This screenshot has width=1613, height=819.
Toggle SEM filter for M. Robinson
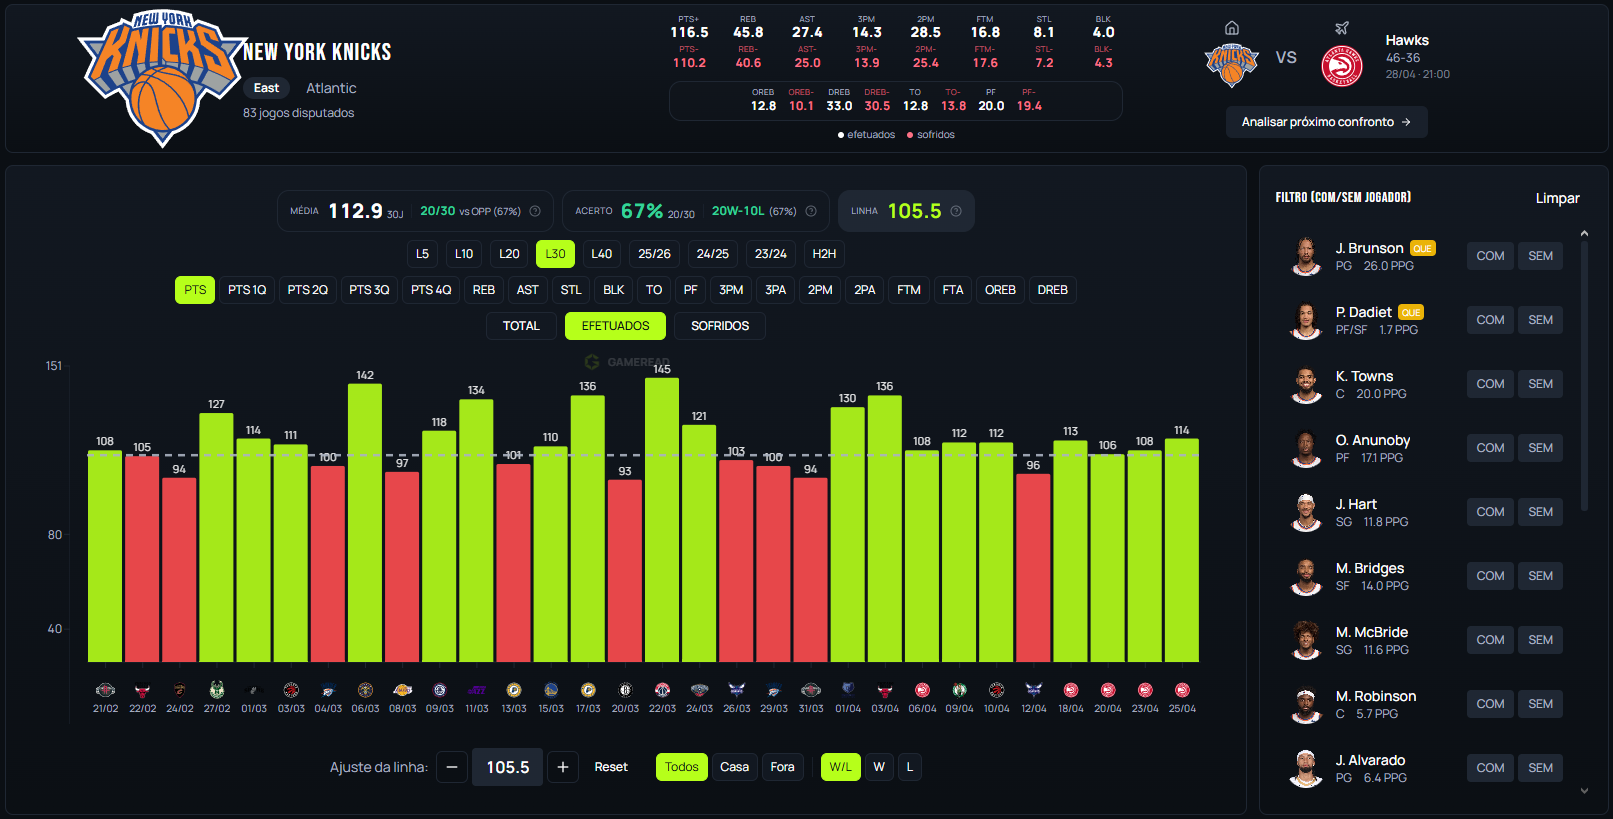1540,704
